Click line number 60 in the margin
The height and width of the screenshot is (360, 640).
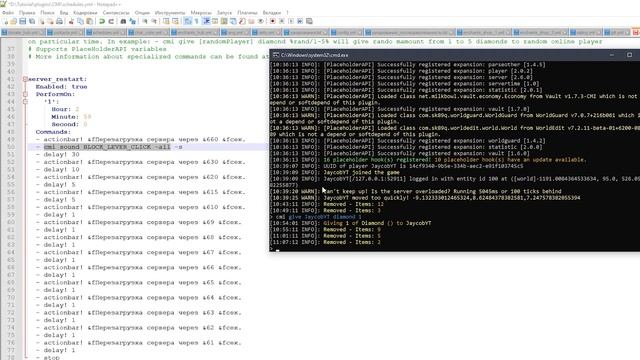pos(11,222)
